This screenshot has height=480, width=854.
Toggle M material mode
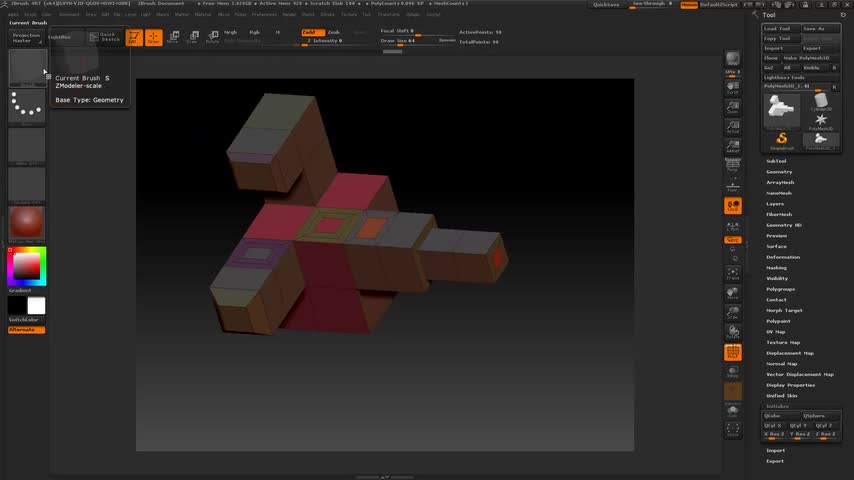[x=278, y=33]
